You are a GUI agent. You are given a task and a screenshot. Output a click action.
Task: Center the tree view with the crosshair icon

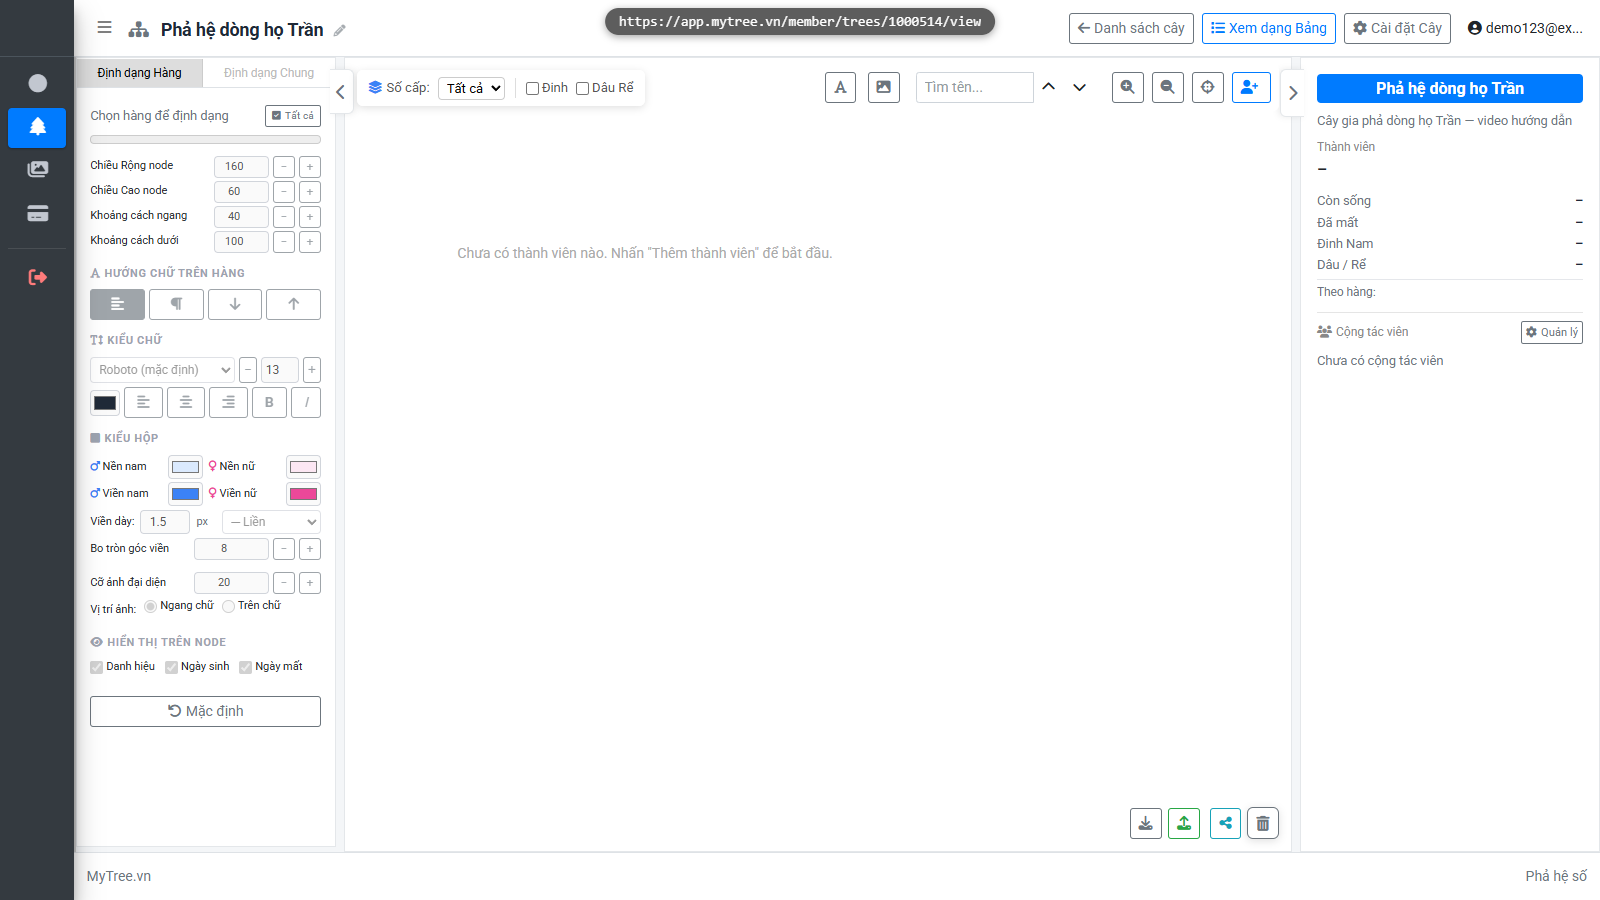[x=1208, y=87]
